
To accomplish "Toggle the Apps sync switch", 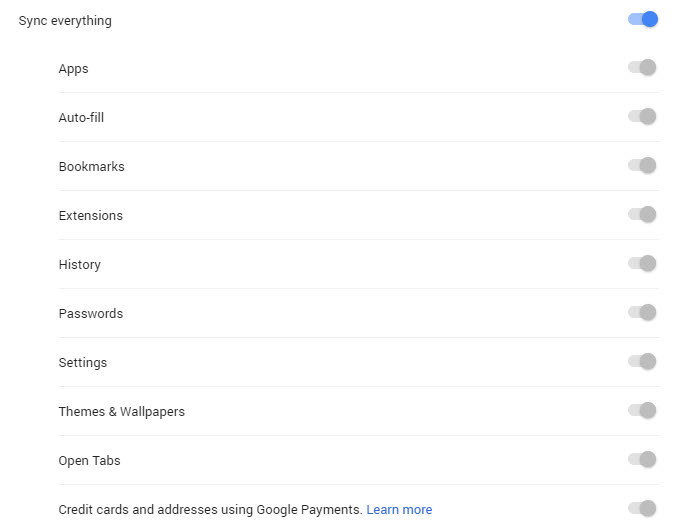I will [642, 68].
